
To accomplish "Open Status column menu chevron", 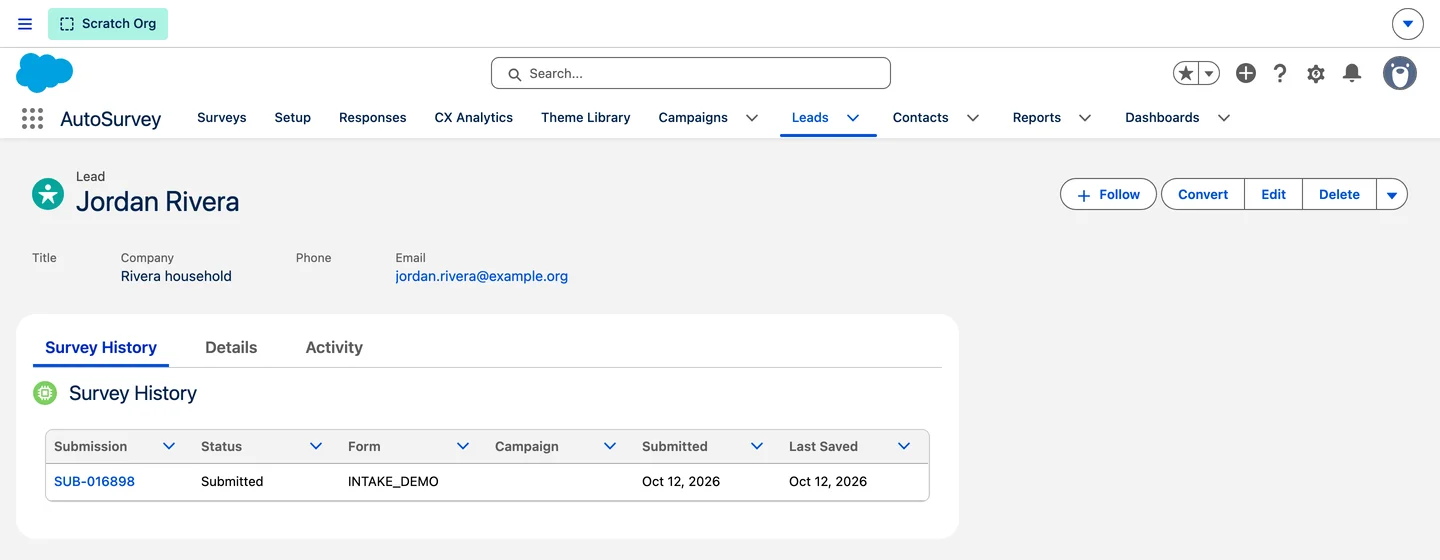I will (316, 446).
